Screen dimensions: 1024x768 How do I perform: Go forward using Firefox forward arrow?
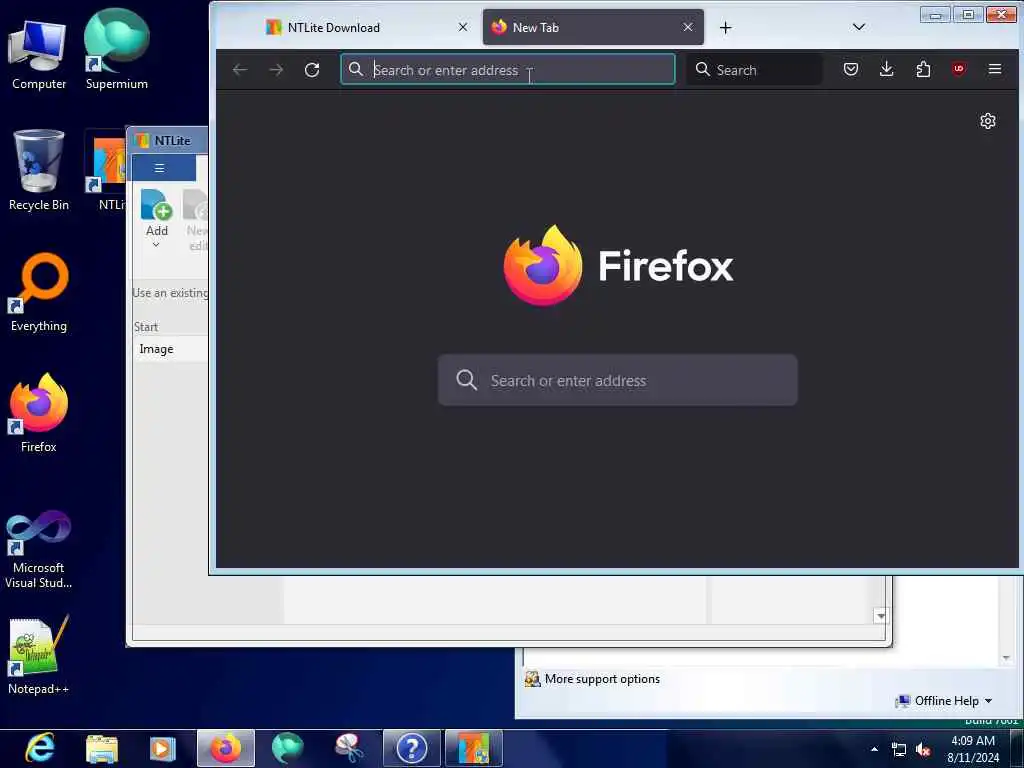tap(276, 70)
